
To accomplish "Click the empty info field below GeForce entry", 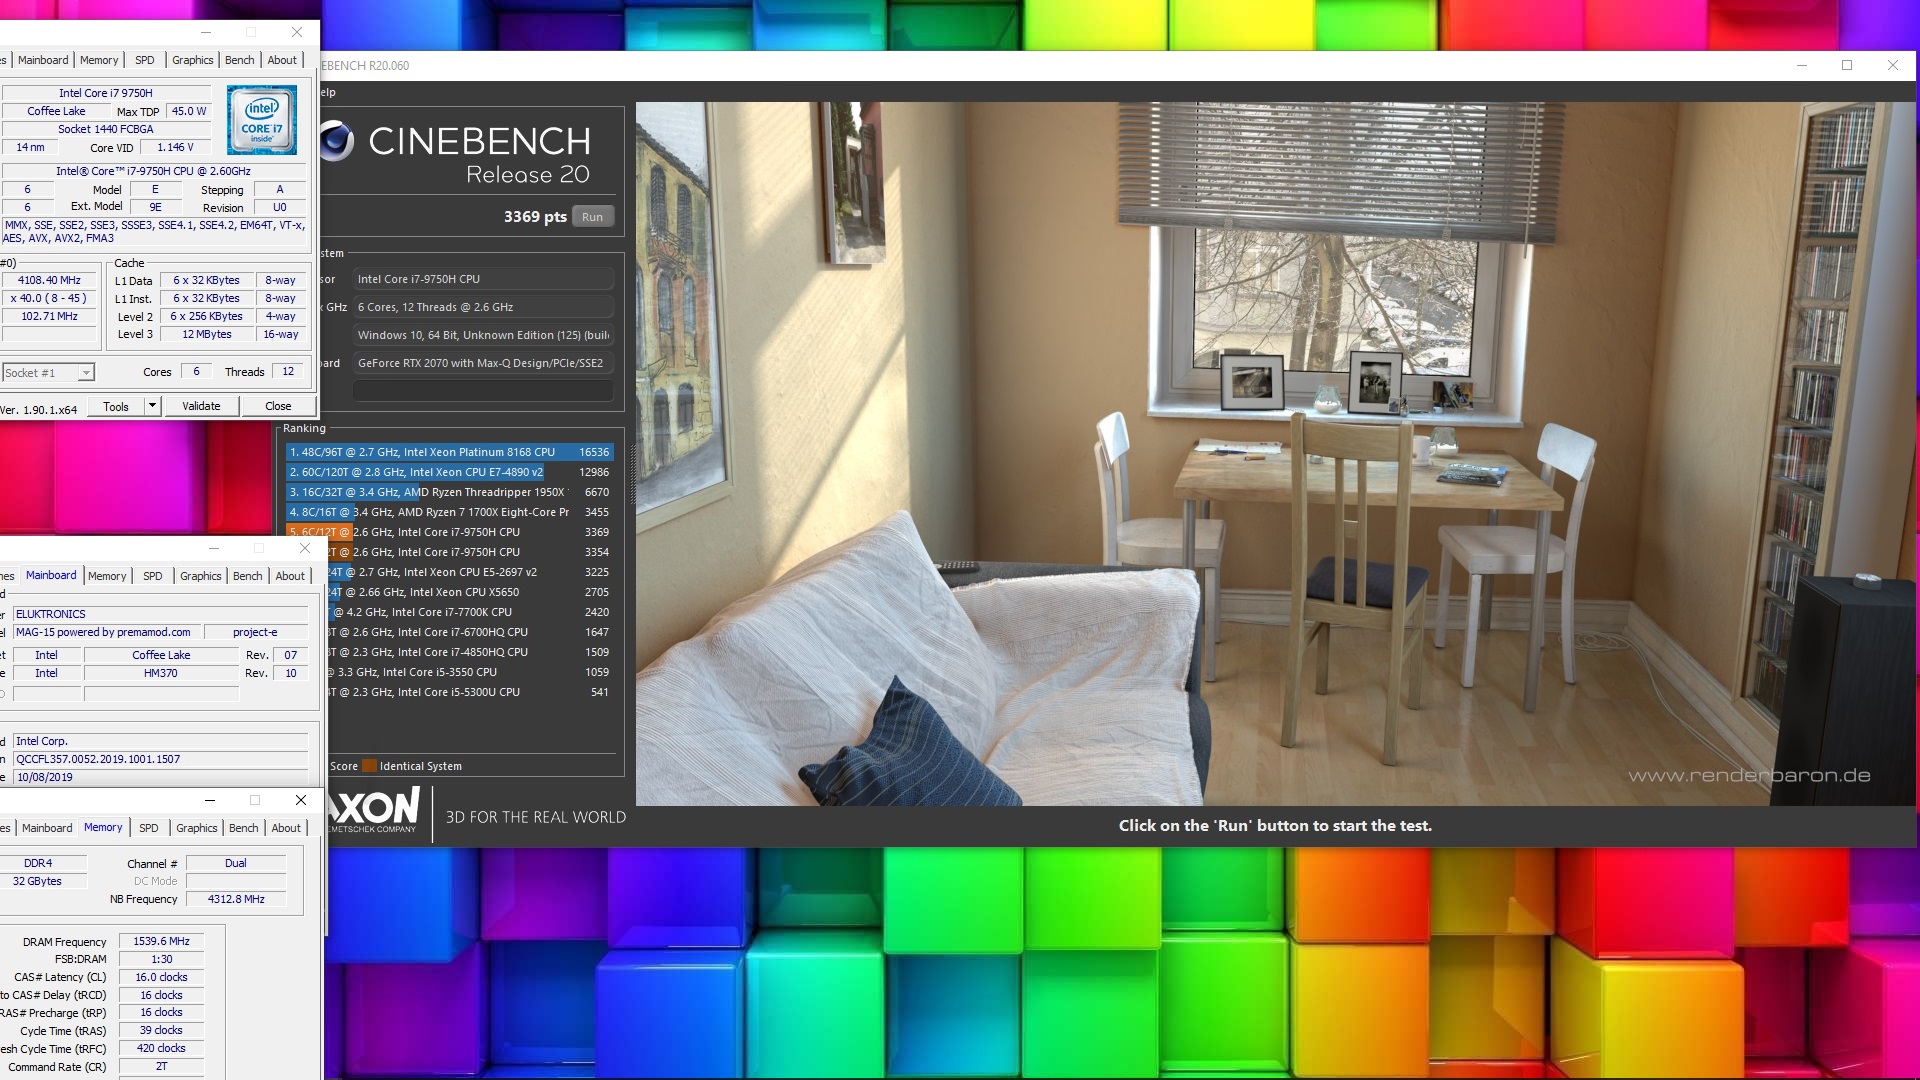I will [x=483, y=391].
